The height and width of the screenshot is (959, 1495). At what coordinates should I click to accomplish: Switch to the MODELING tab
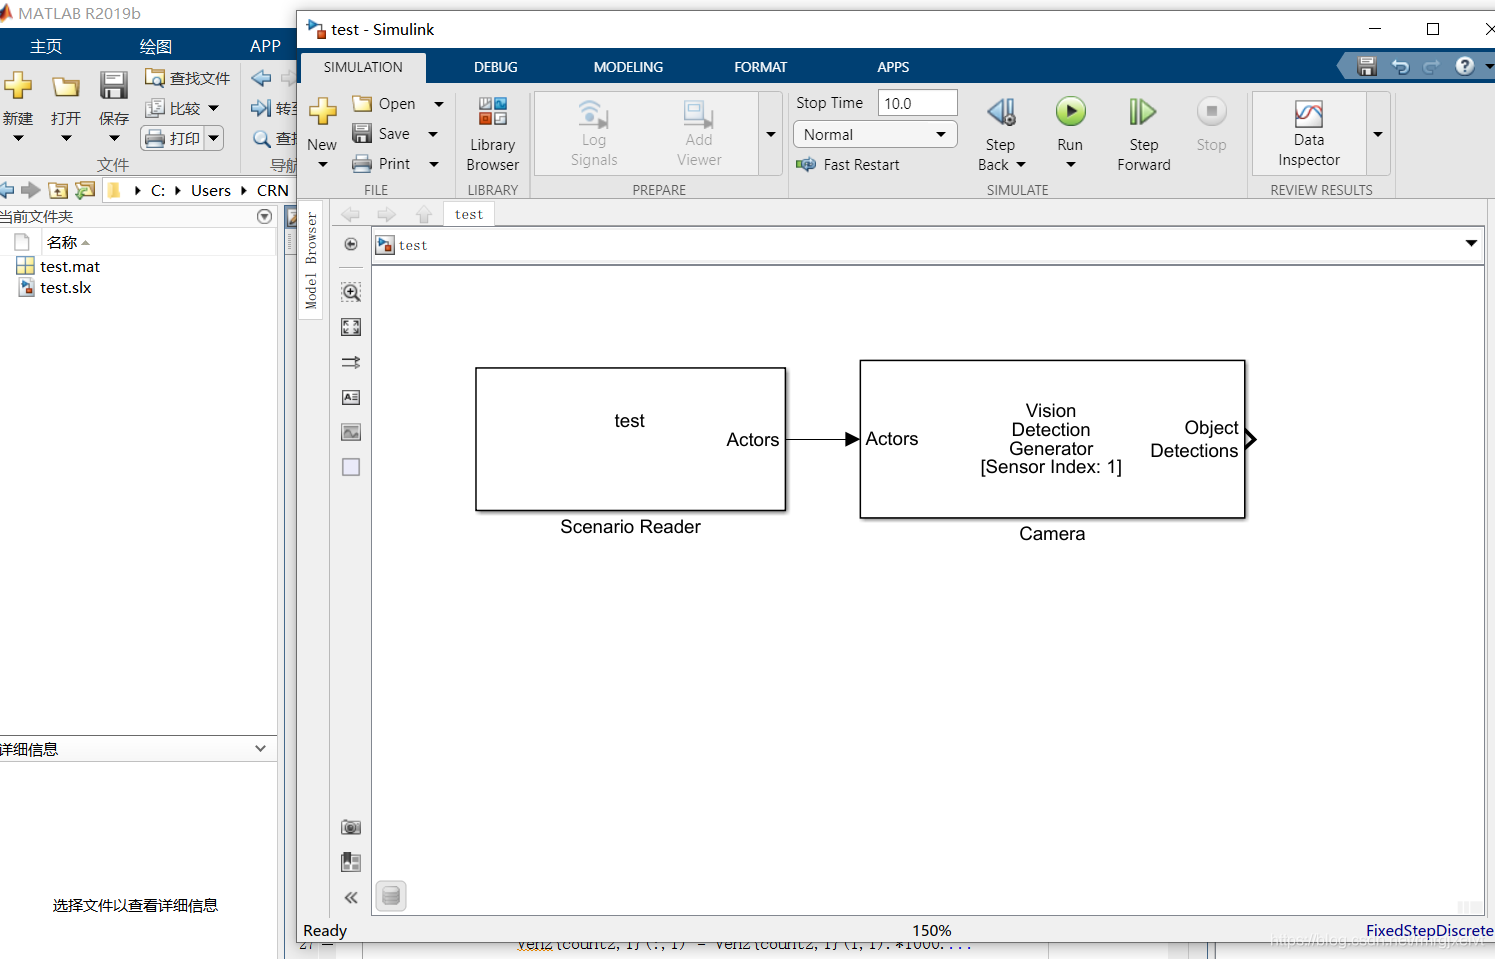pos(628,67)
